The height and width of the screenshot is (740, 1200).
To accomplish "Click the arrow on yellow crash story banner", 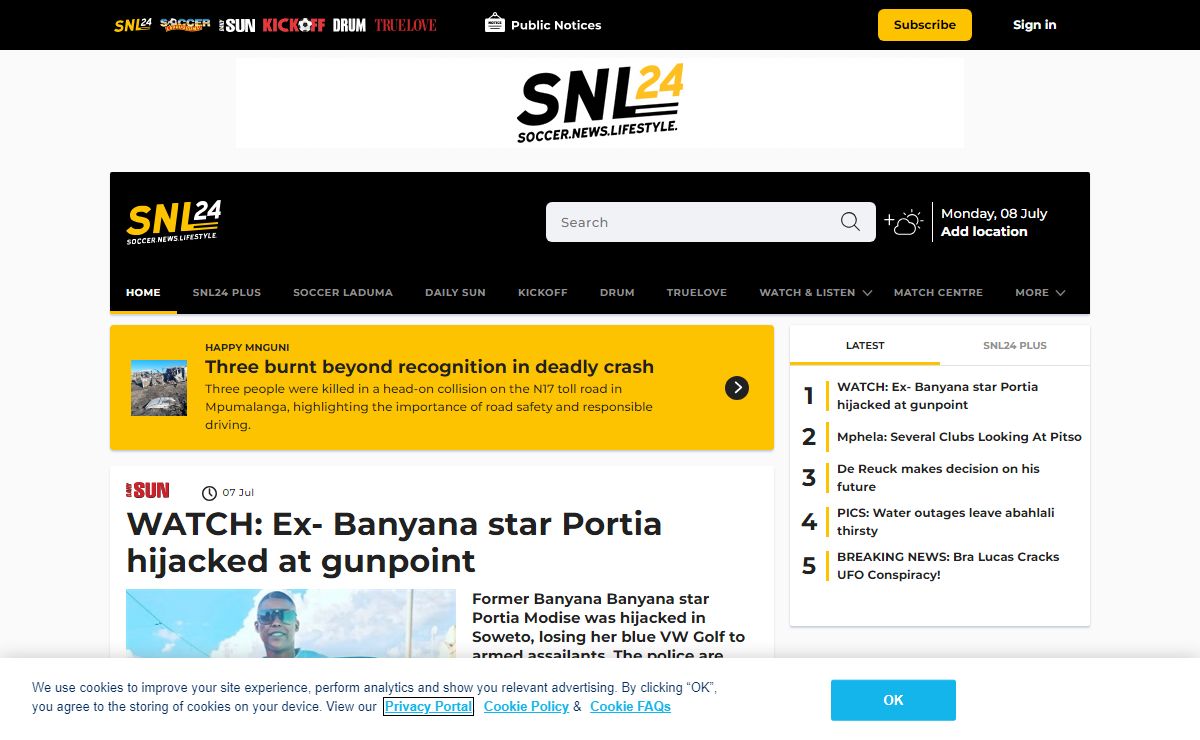I will pyautogui.click(x=737, y=388).
